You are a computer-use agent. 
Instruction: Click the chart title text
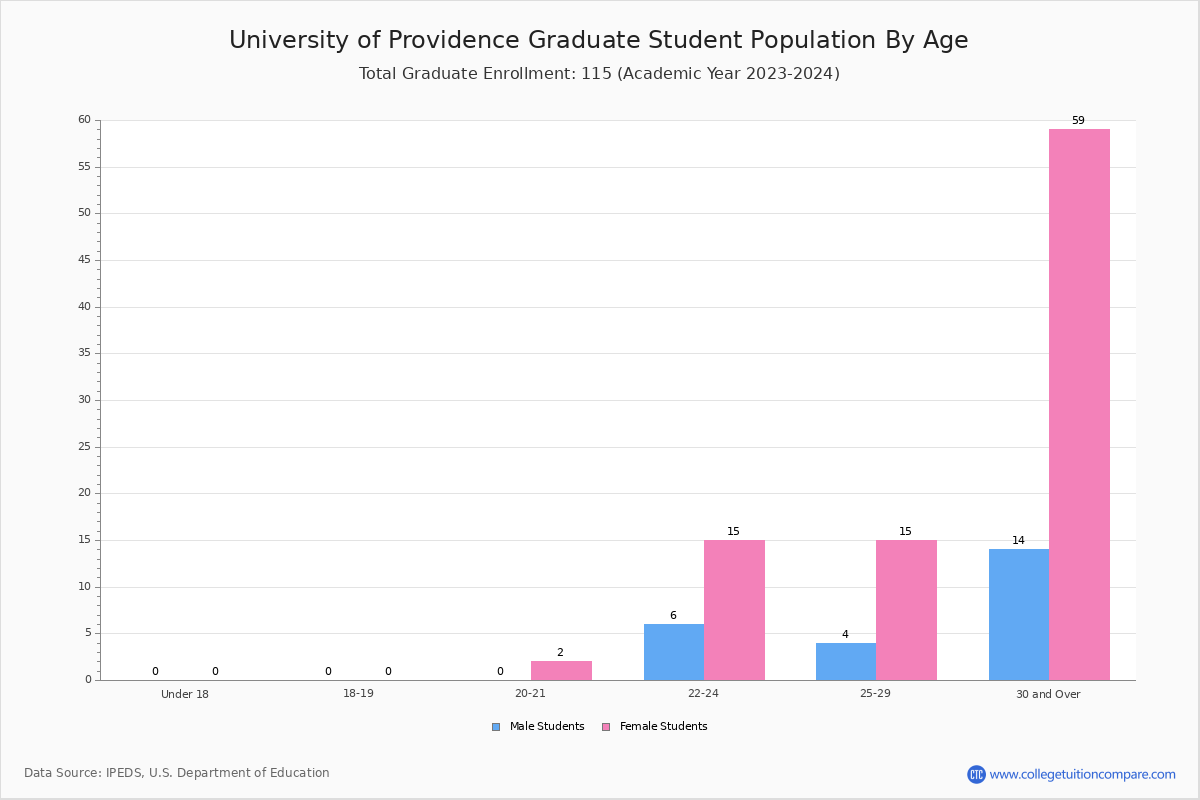[598, 41]
